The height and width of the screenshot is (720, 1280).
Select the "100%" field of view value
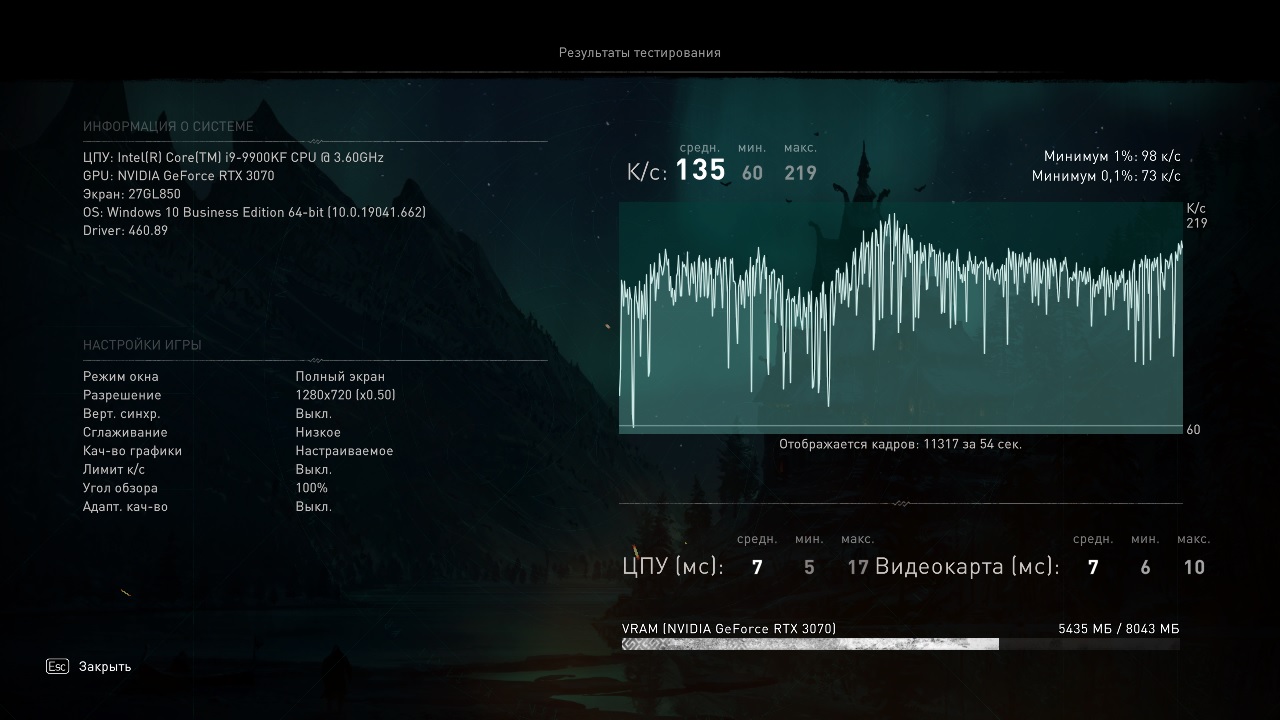[x=312, y=488]
